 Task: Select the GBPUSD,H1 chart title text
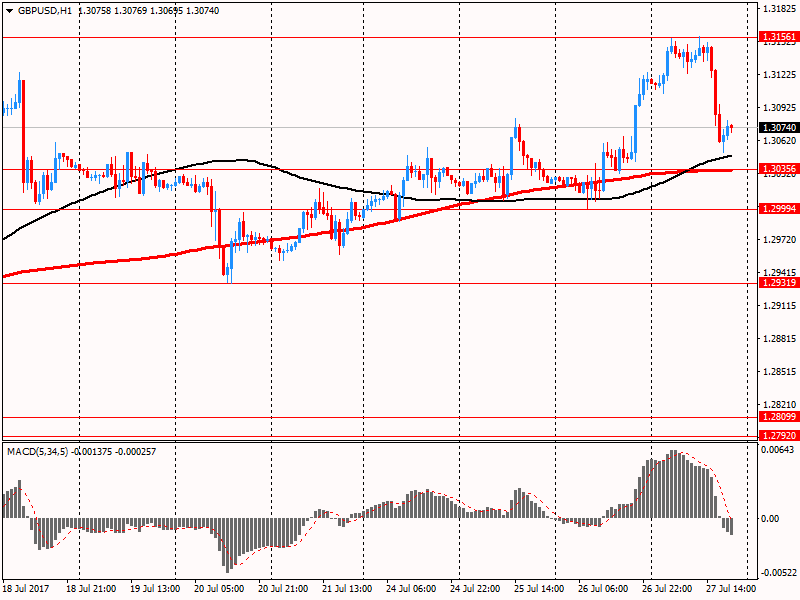pyautogui.click(x=45, y=11)
